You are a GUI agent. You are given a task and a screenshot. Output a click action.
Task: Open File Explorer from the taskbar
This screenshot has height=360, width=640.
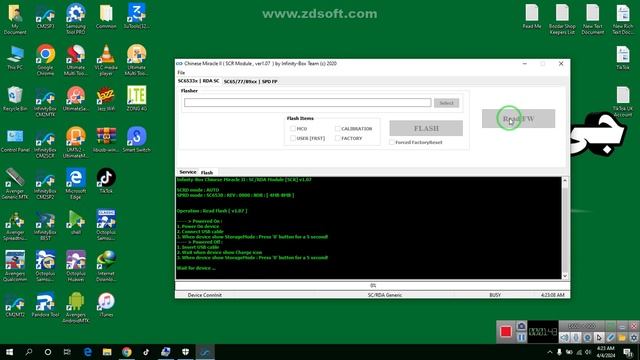(107, 352)
